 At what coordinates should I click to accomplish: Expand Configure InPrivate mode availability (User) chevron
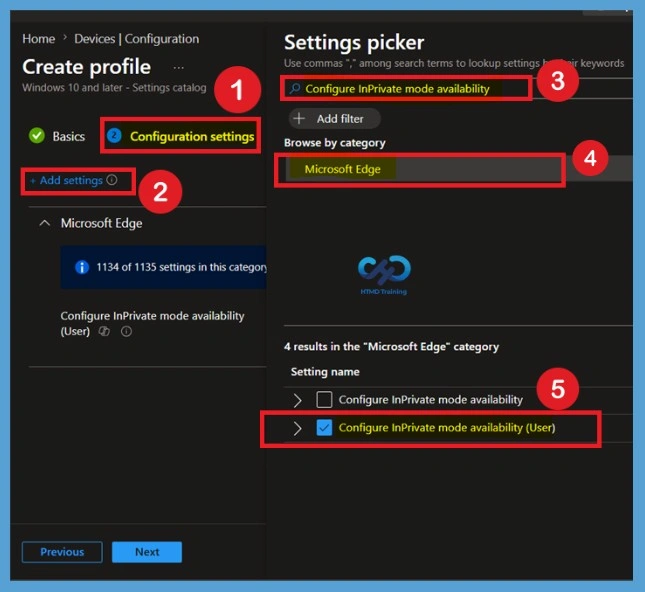(297, 428)
